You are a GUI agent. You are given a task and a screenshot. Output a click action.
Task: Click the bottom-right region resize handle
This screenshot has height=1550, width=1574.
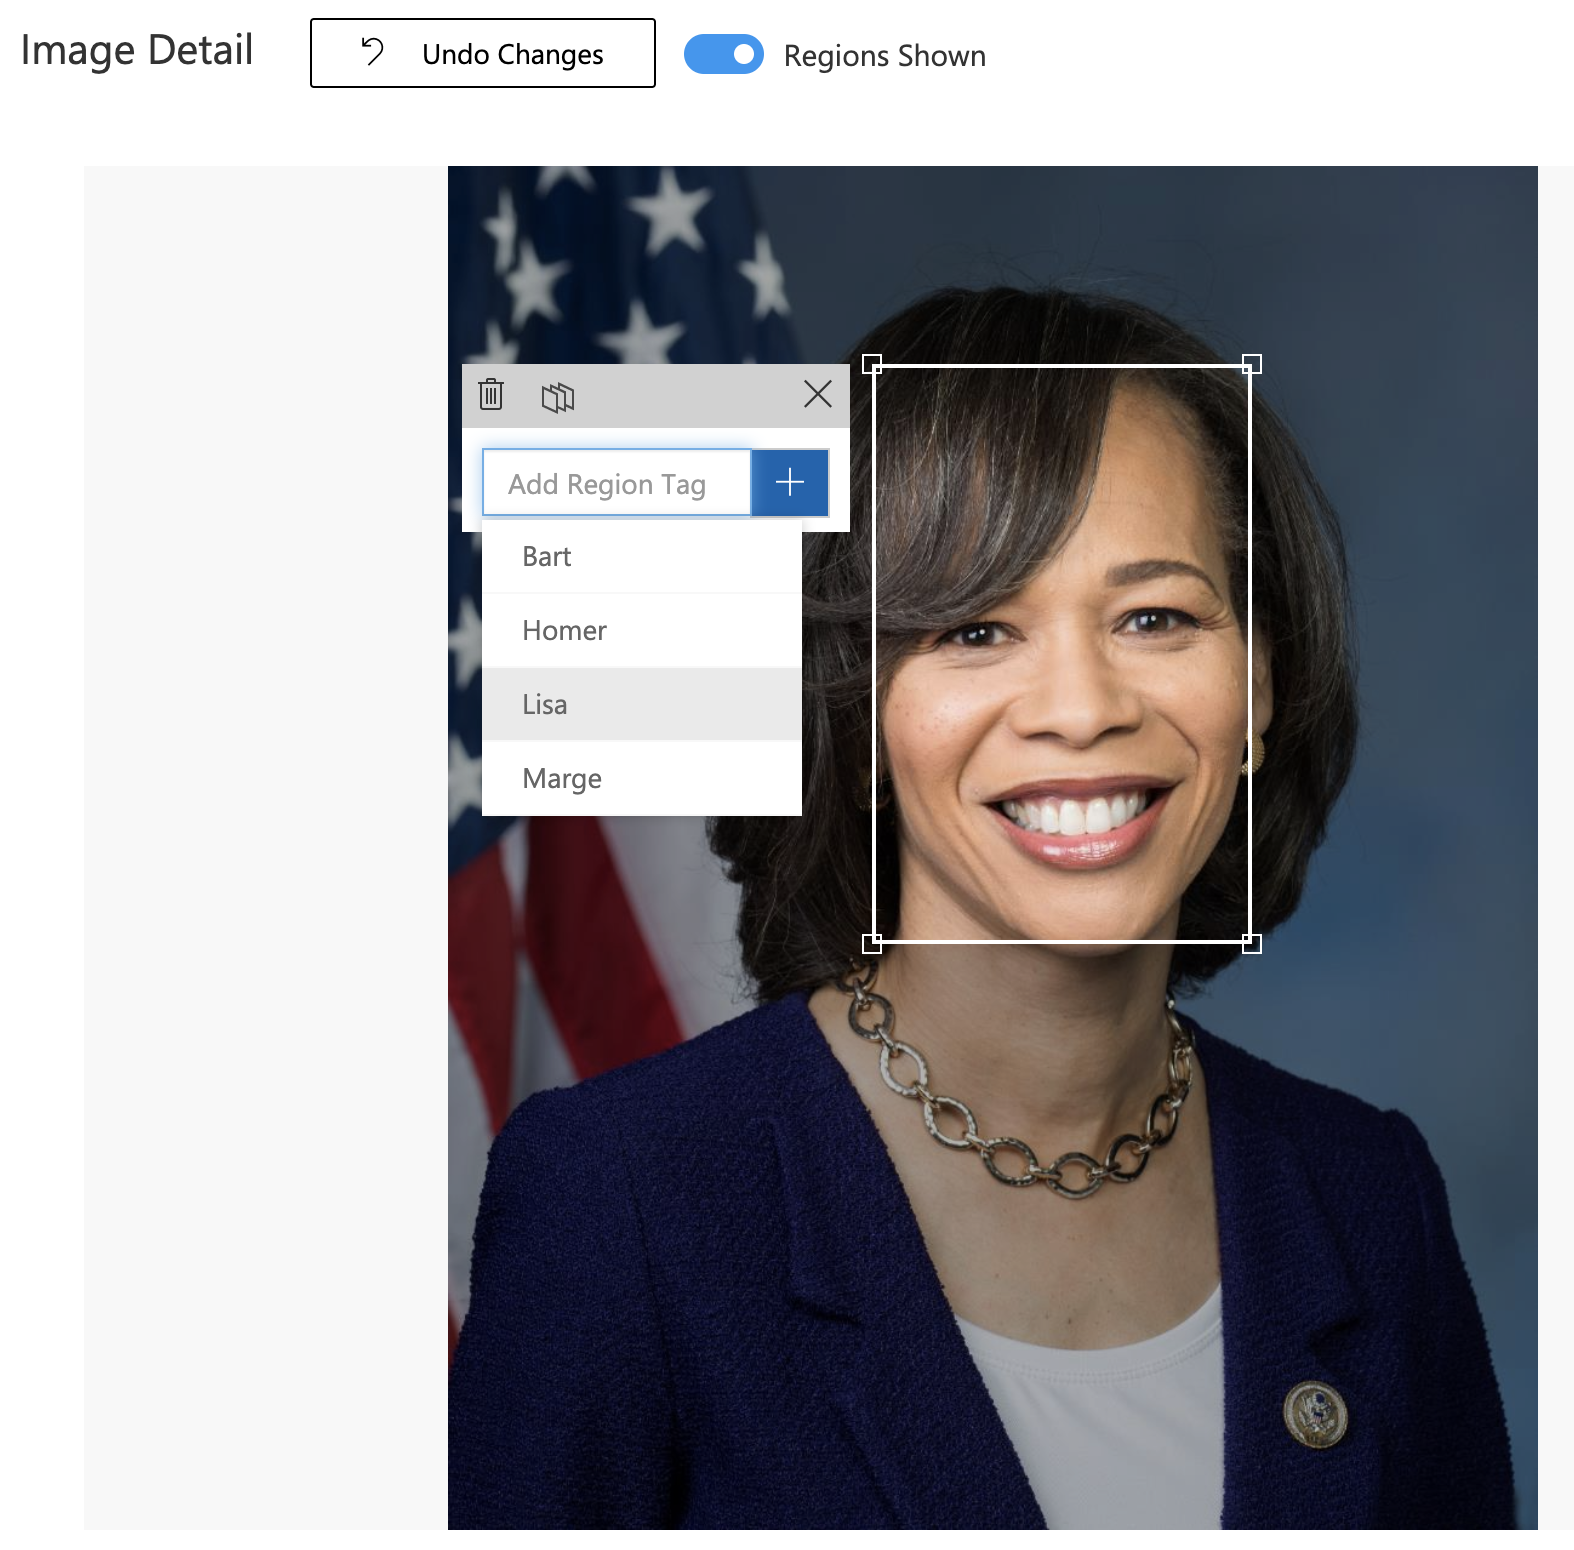(x=1252, y=943)
